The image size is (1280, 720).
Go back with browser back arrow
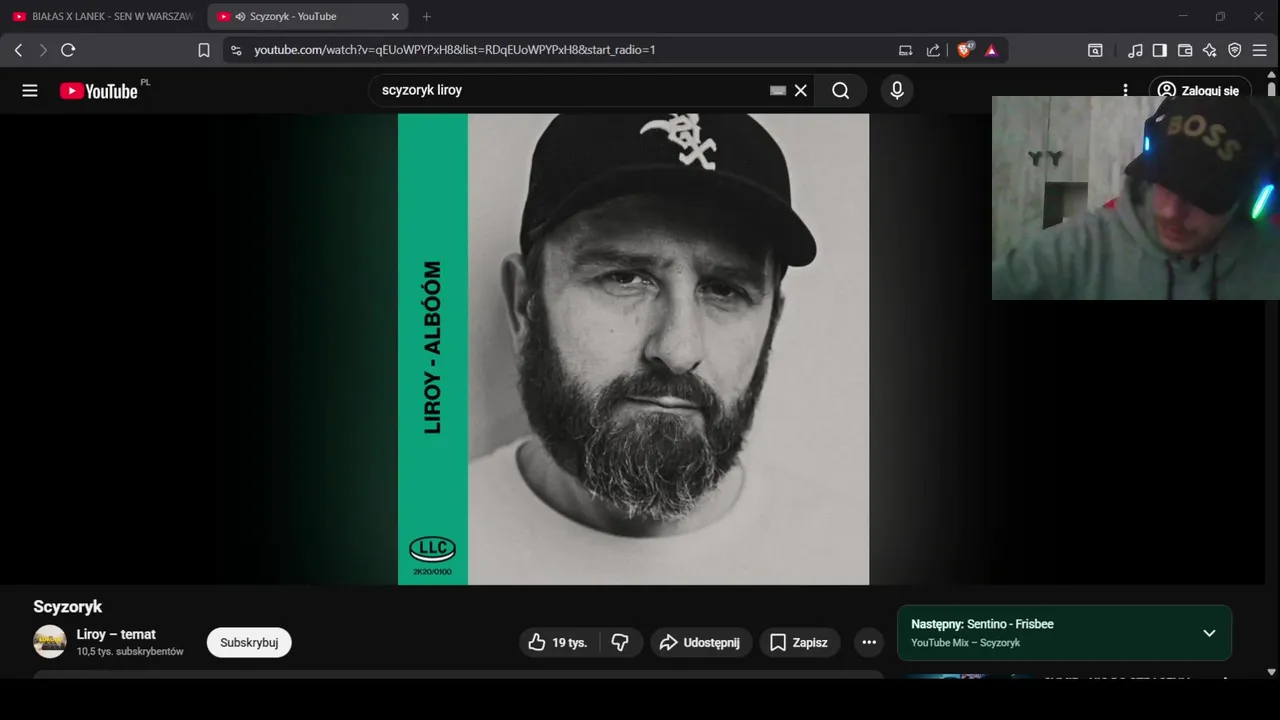[x=18, y=50]
